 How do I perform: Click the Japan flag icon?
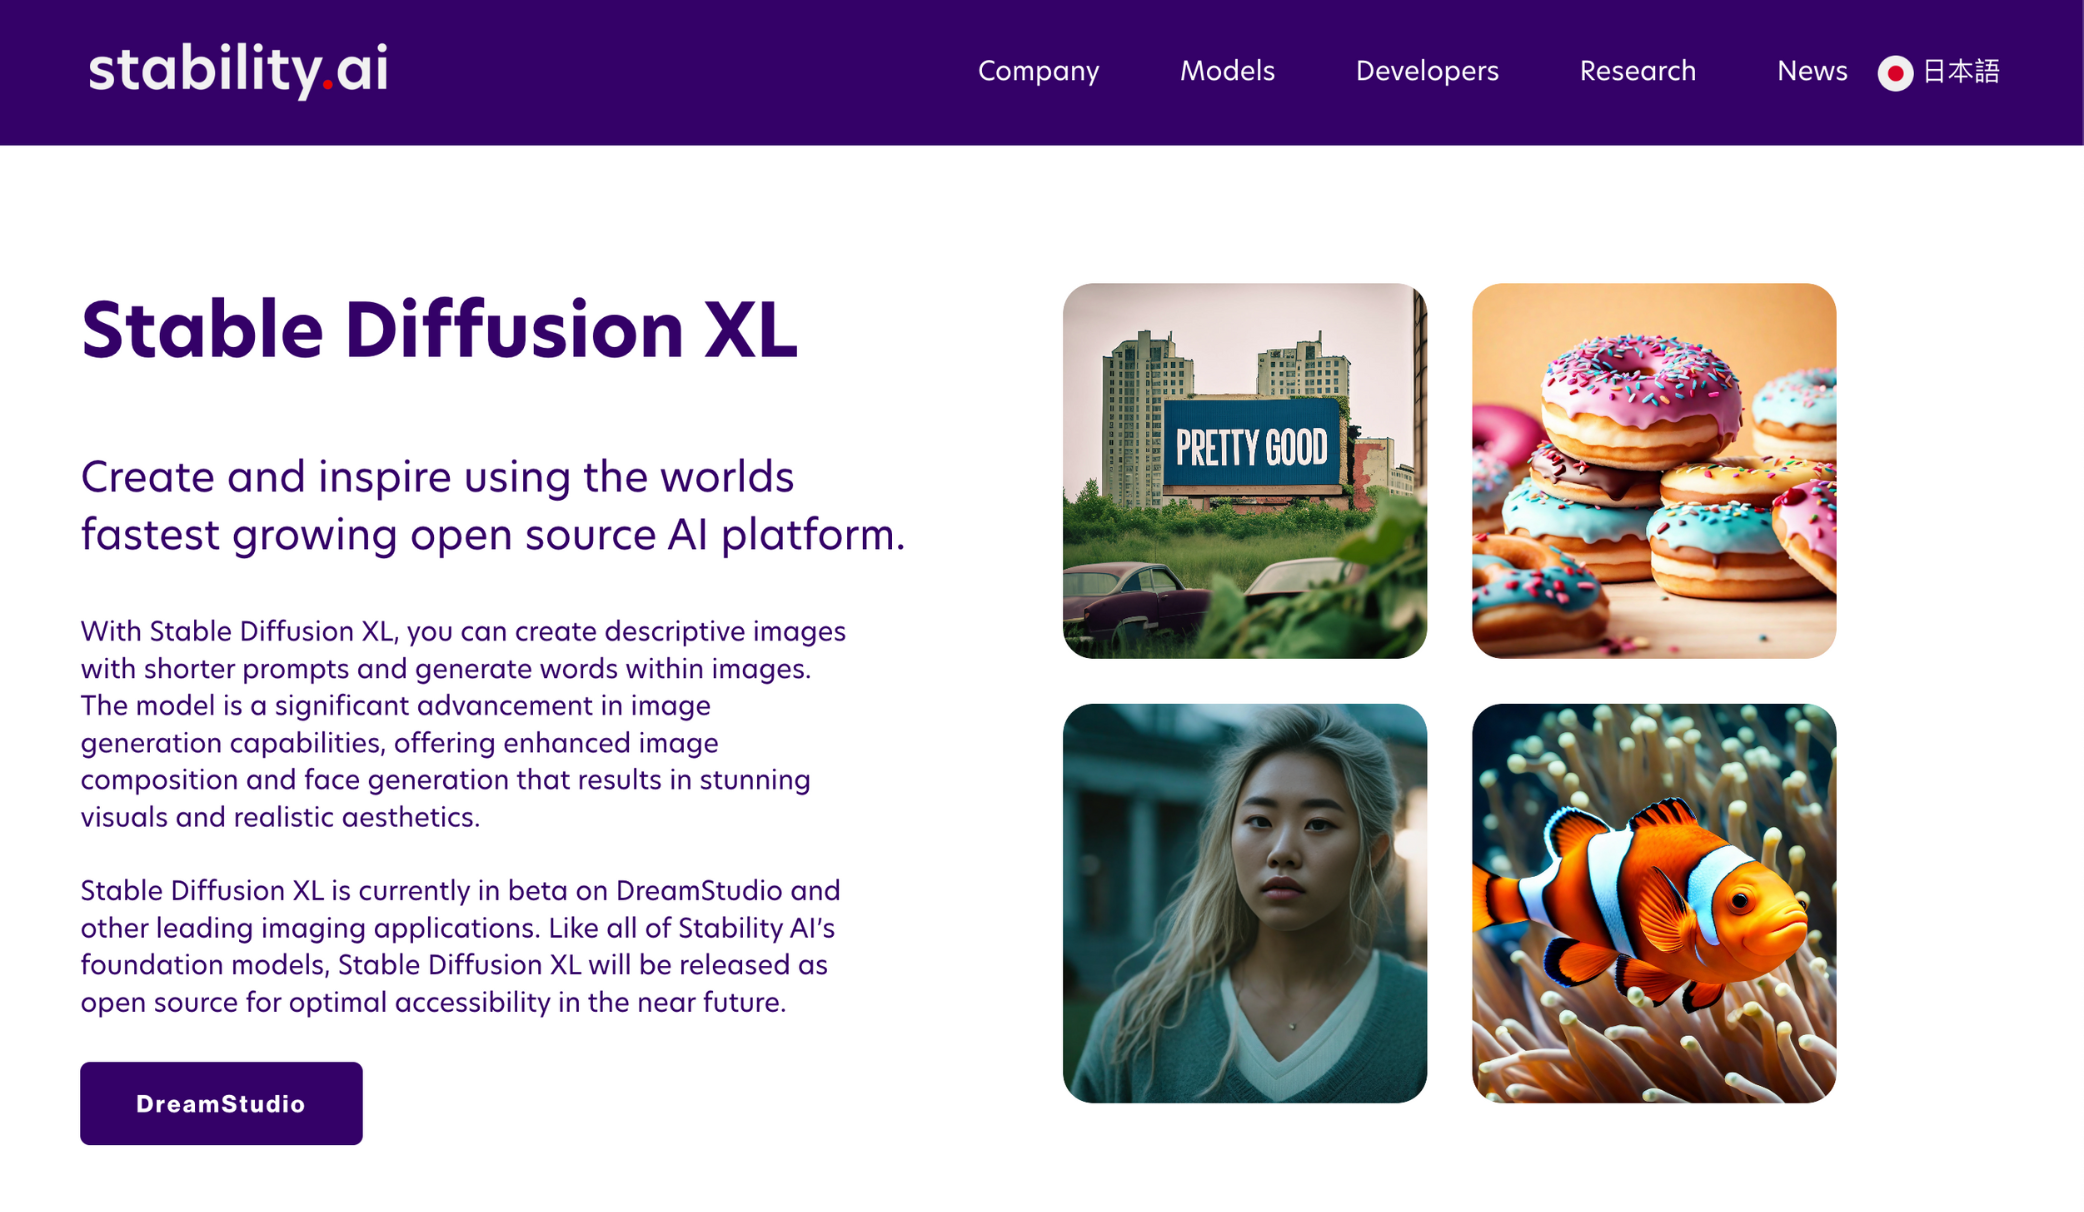click(1896, 73)
